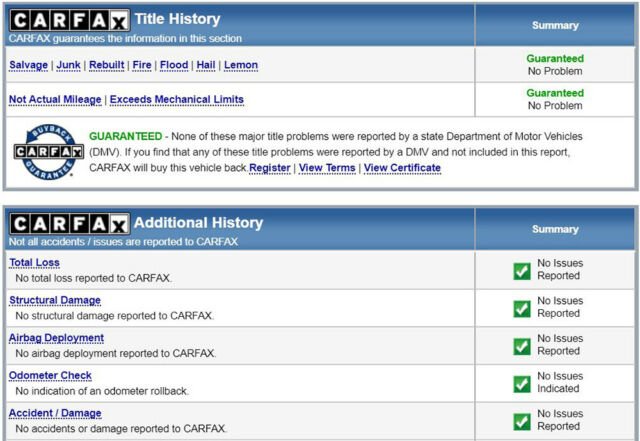The width and height of the screenshot is (640, 441).
Task: Open the Rebuilt title link
Action: (107, 65)
